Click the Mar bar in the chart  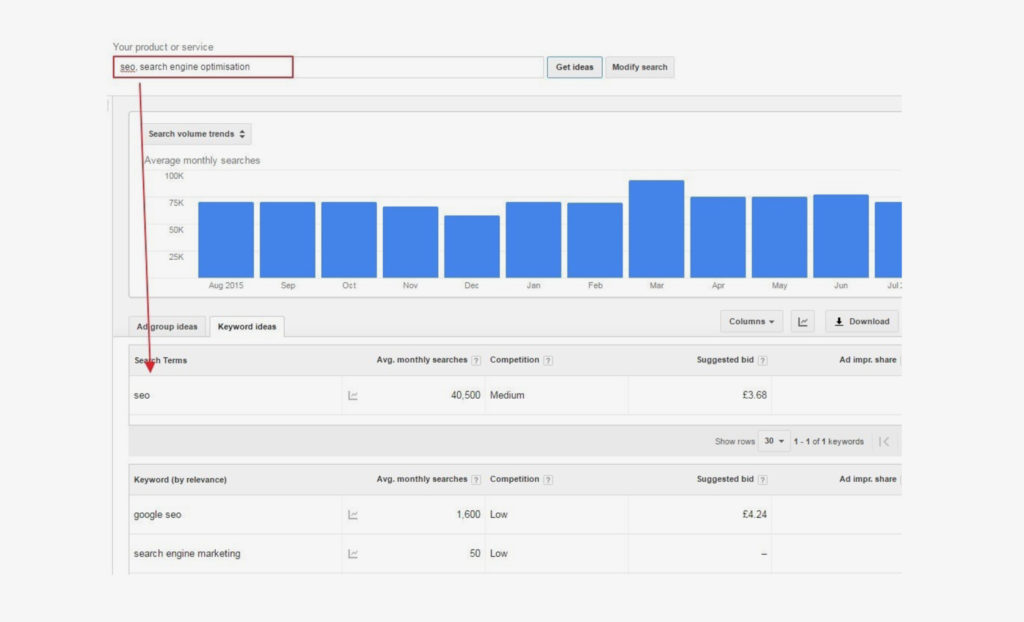coord(656,229)
